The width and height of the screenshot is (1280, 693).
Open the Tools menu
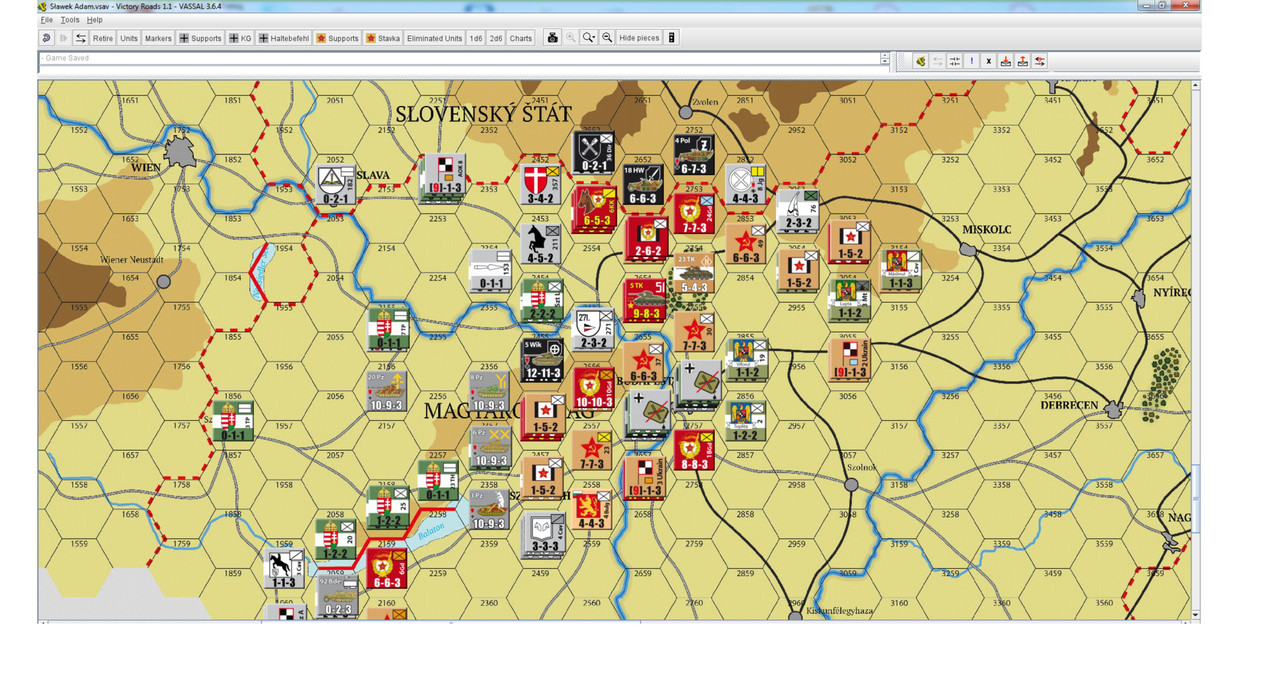[x=70, y=20]
